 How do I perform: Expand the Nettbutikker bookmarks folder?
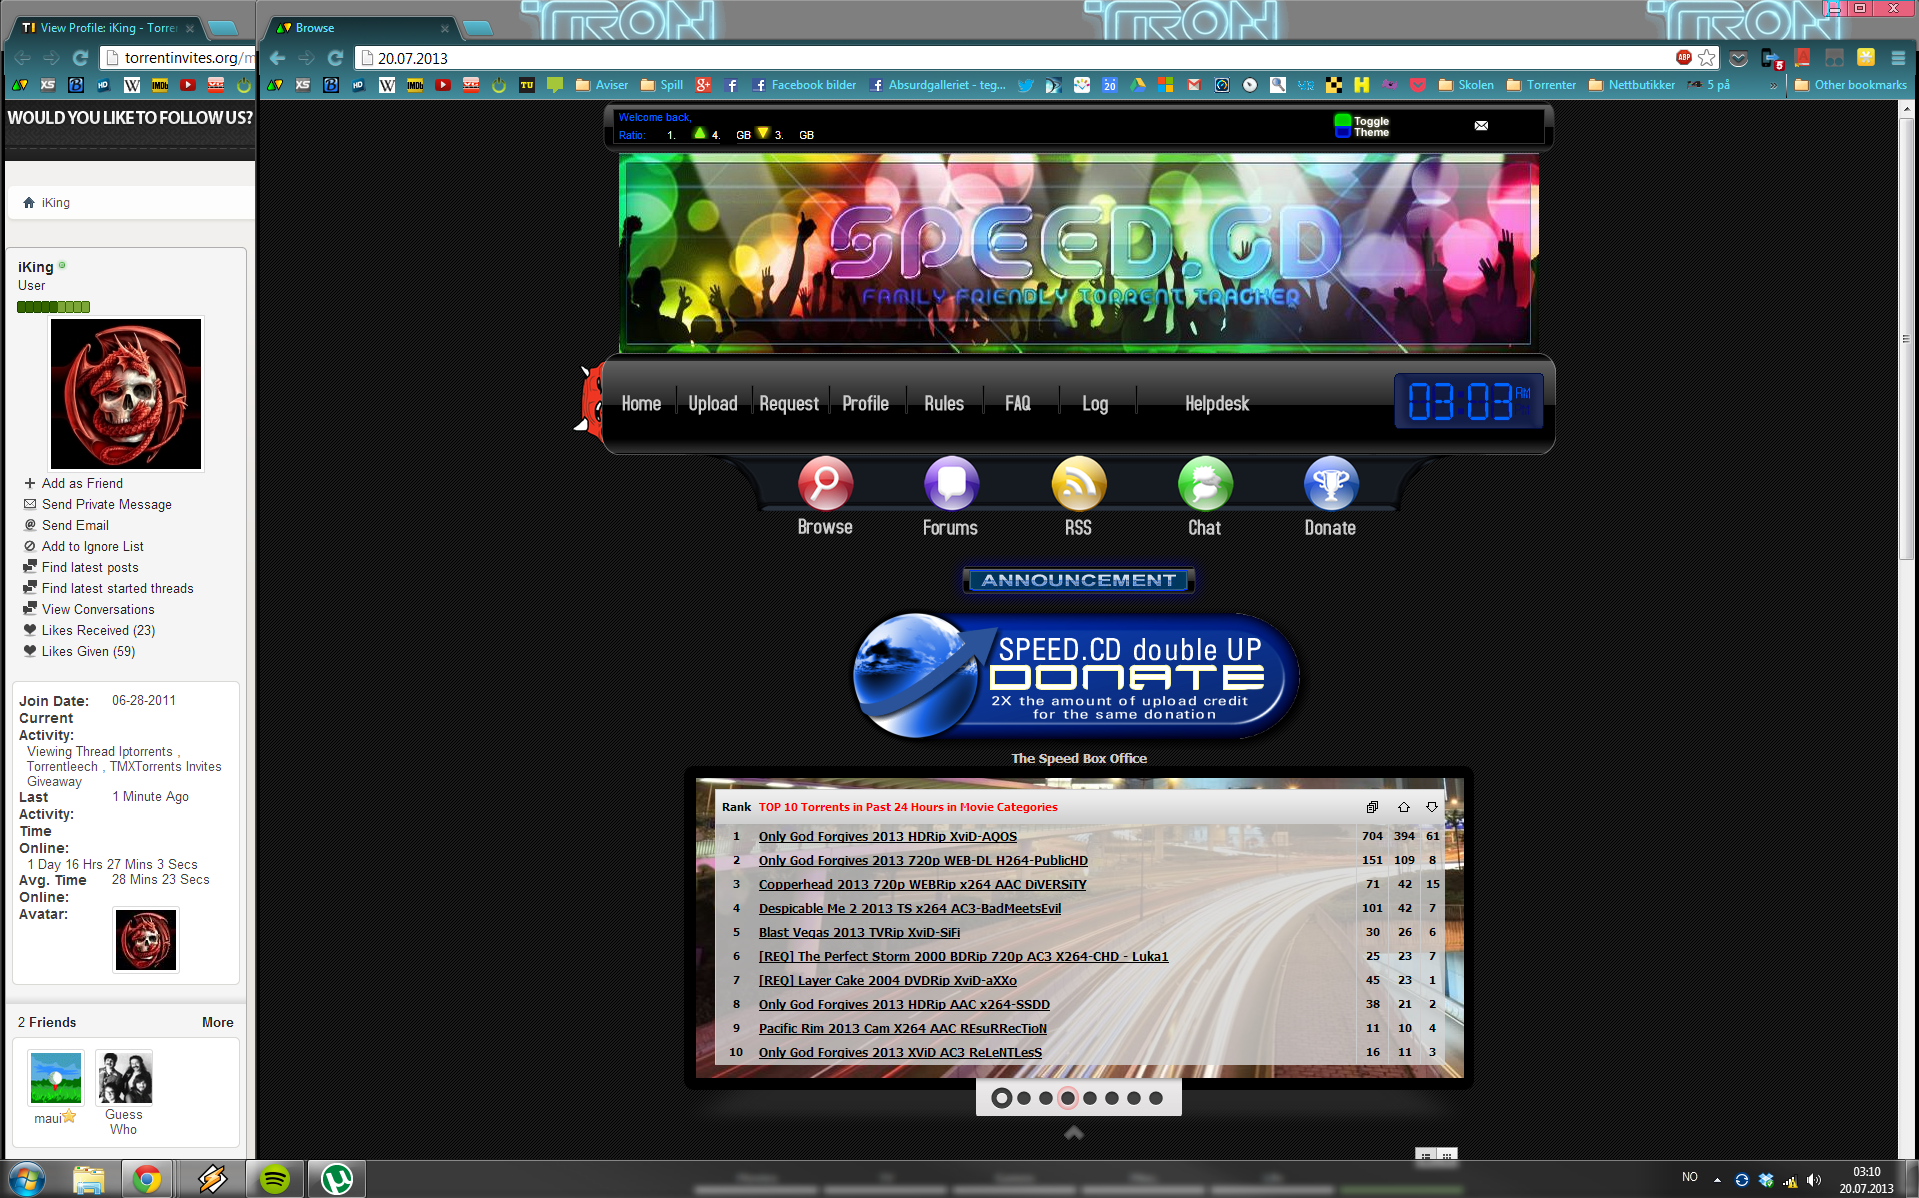pyautogui.click(x=1632, y=85)
